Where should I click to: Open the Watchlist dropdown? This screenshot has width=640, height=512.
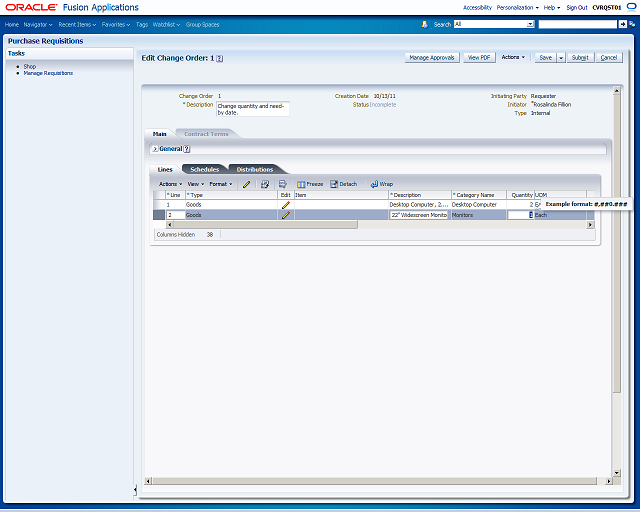[x=166, y=24]
